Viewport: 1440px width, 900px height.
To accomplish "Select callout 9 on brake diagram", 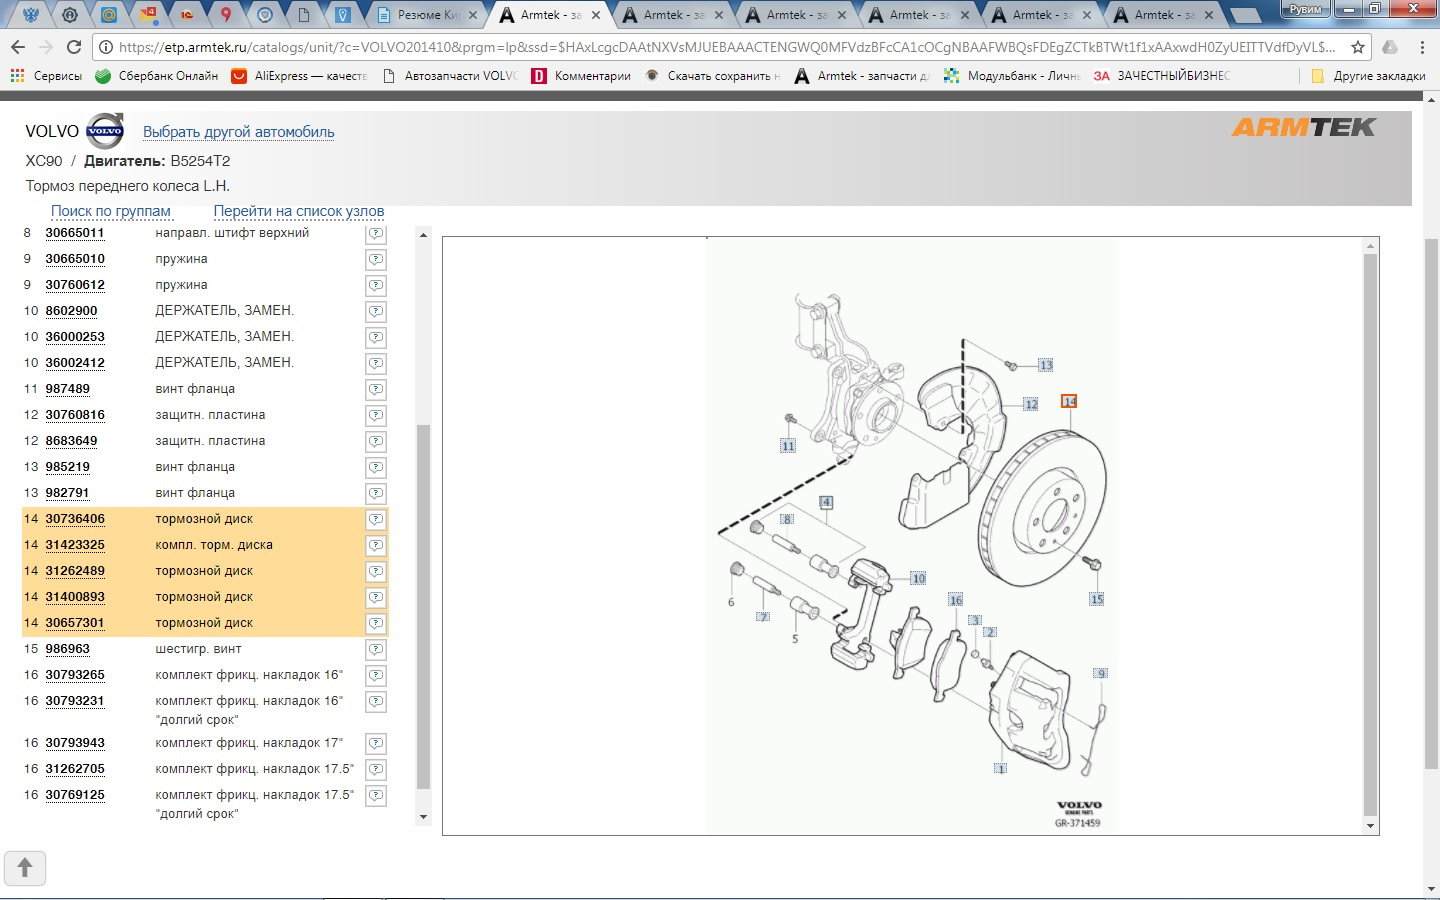I will pyautogui.click(x=1101, y=674).
